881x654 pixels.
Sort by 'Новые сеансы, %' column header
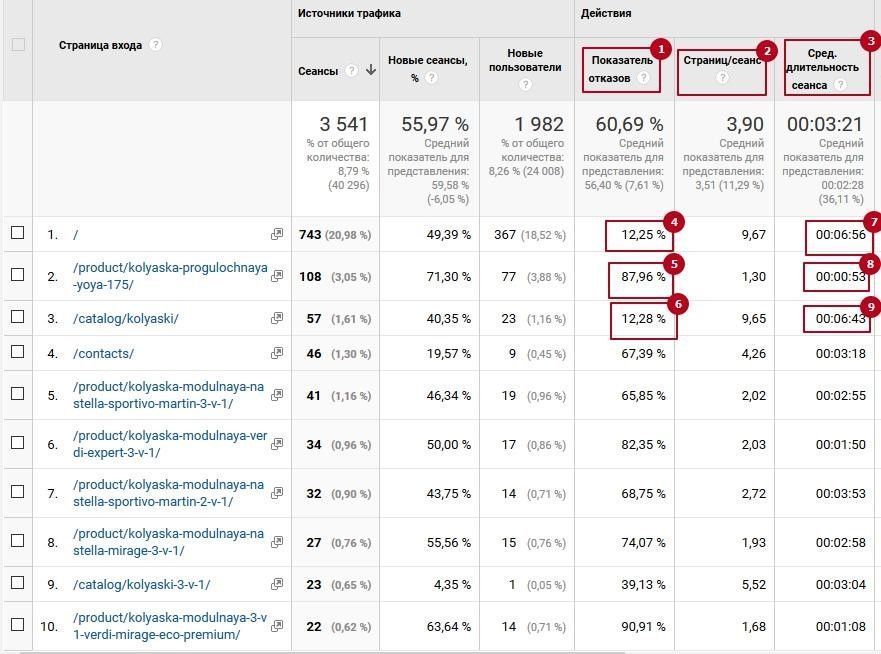(427, 61)
